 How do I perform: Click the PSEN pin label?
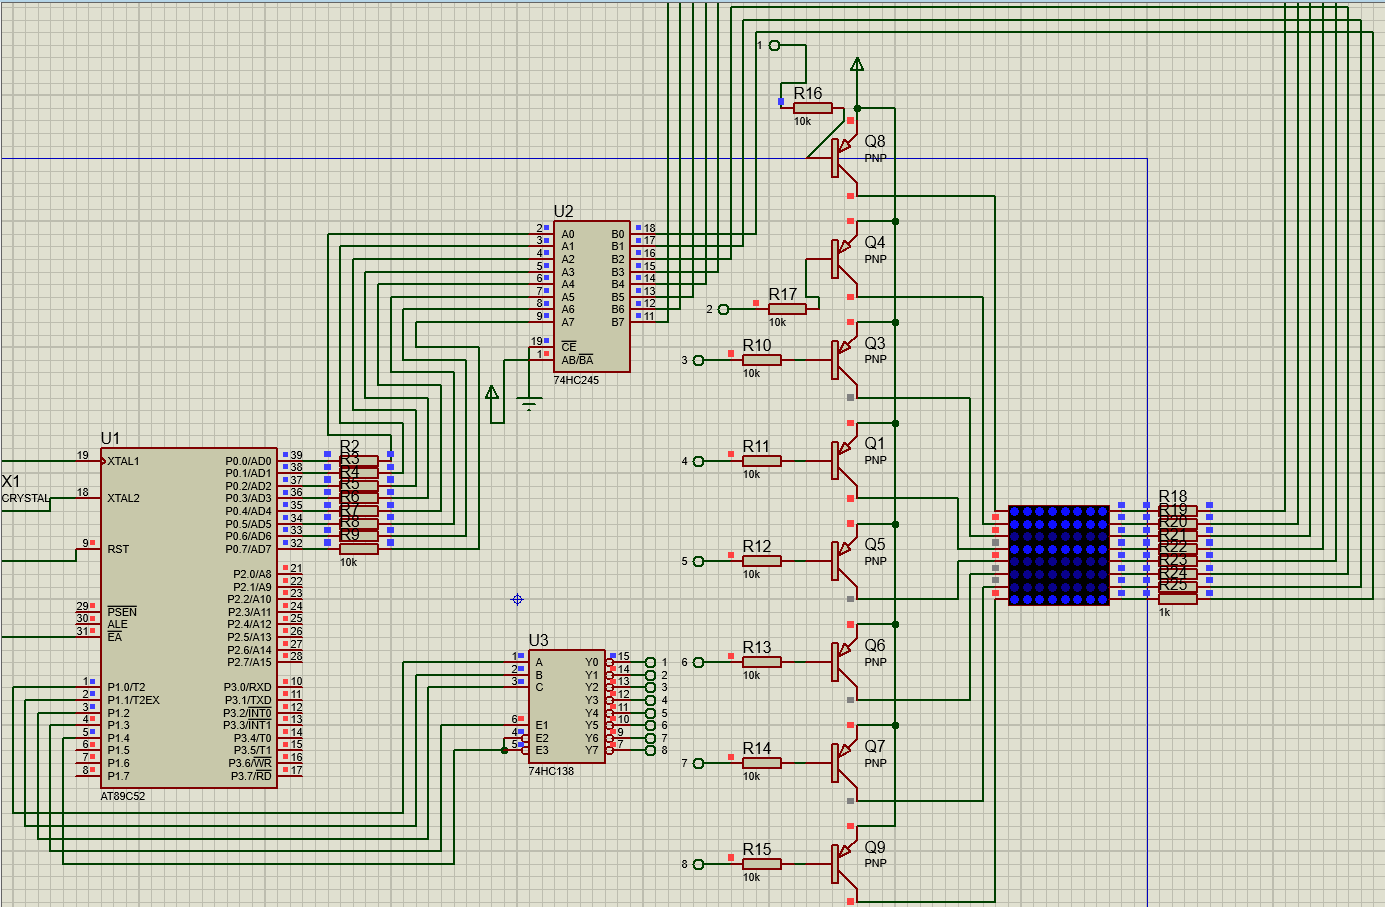pos(122,611)
